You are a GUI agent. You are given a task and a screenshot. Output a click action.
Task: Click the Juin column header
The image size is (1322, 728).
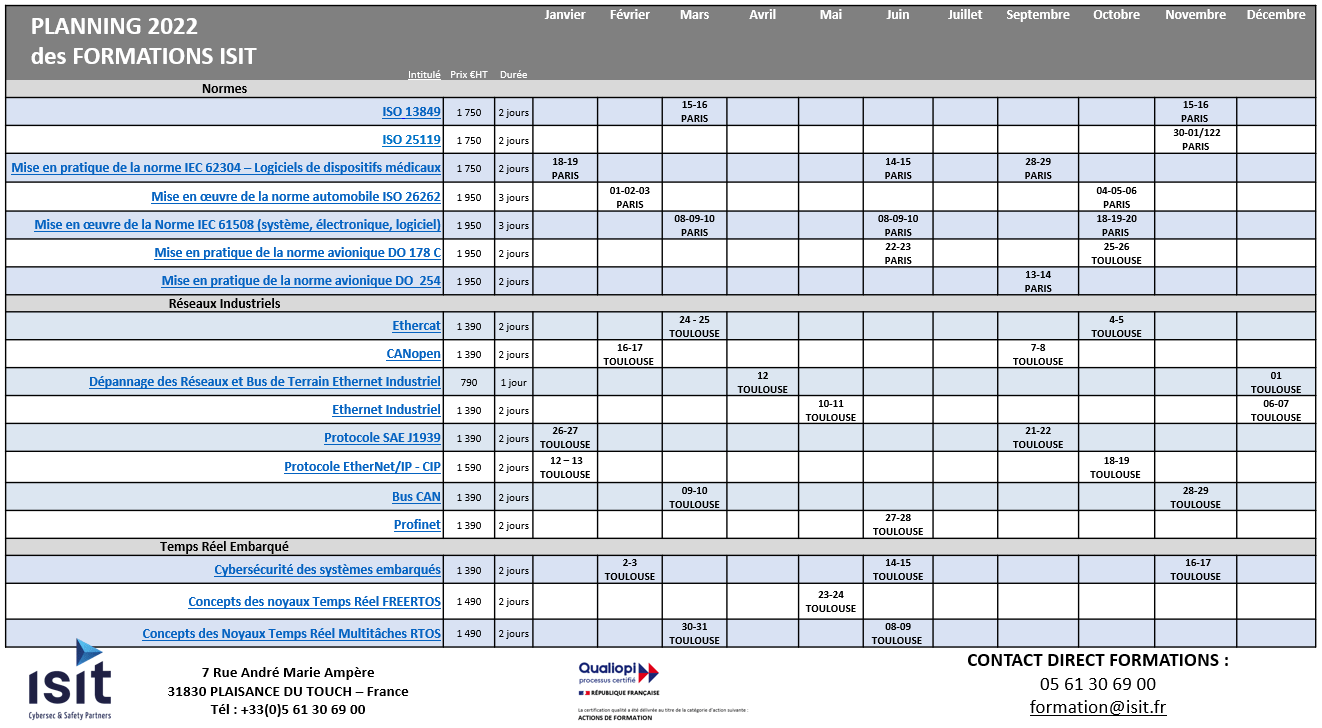(x=897, y=15)
